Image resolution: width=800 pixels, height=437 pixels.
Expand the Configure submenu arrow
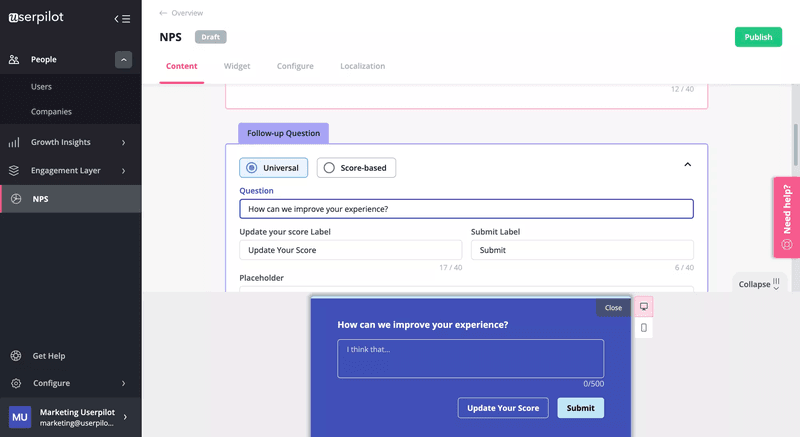[123, 383]
